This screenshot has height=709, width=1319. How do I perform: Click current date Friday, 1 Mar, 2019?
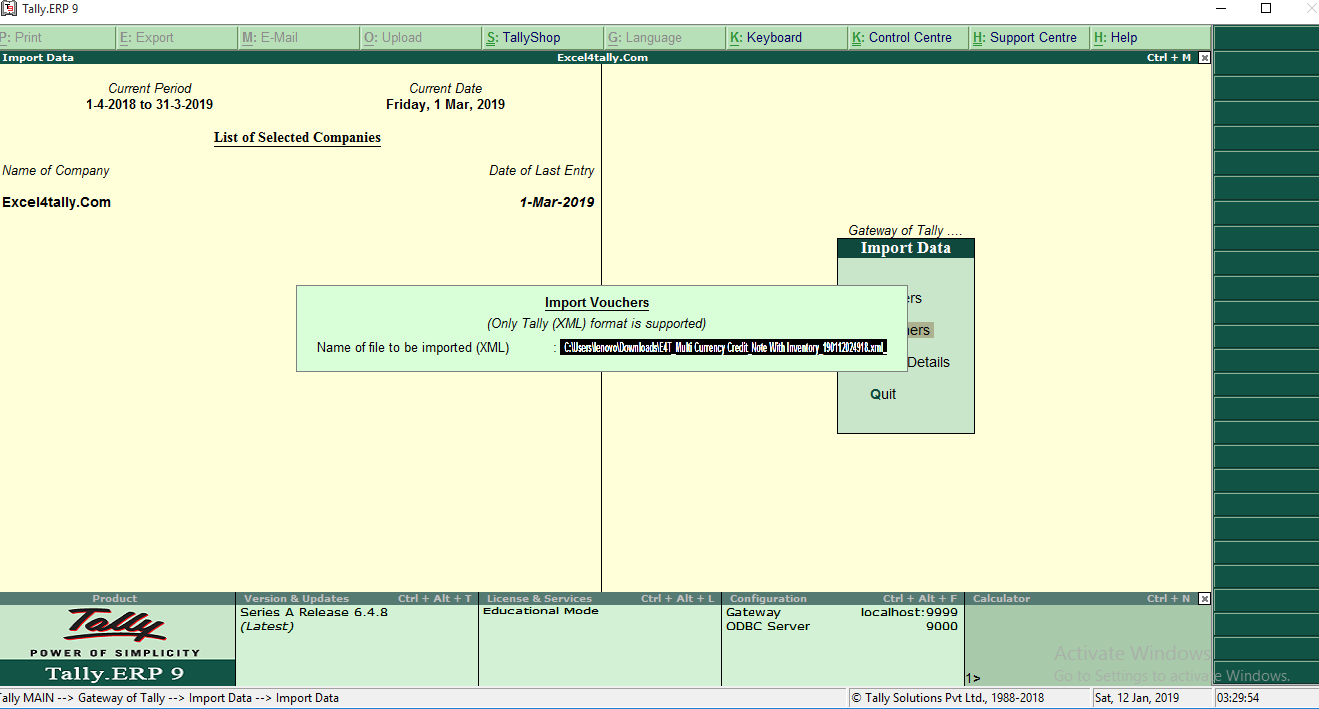click(x=446, y=104)
